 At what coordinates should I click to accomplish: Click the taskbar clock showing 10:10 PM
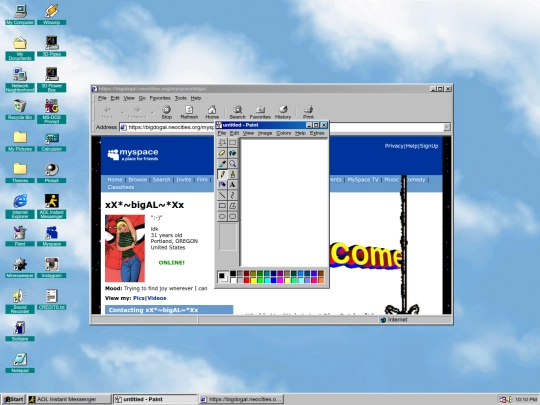coord(526,399)
